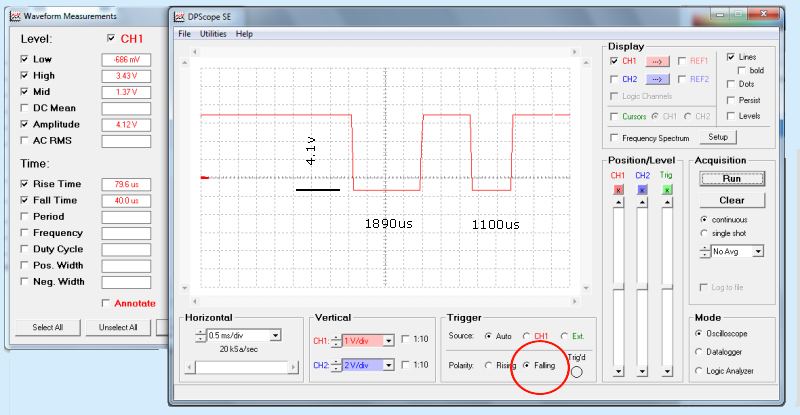Click the Trig level slider thumb
The image size is (800, 415).
pyautogui.click(x=667, y=287)
